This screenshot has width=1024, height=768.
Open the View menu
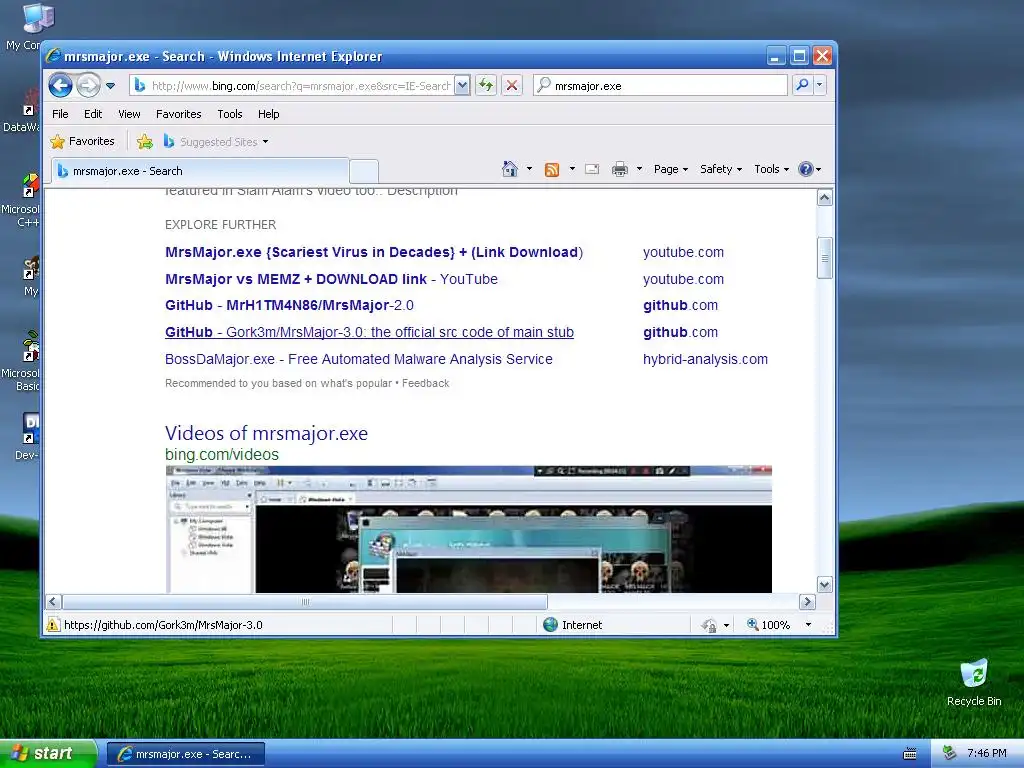129,114
